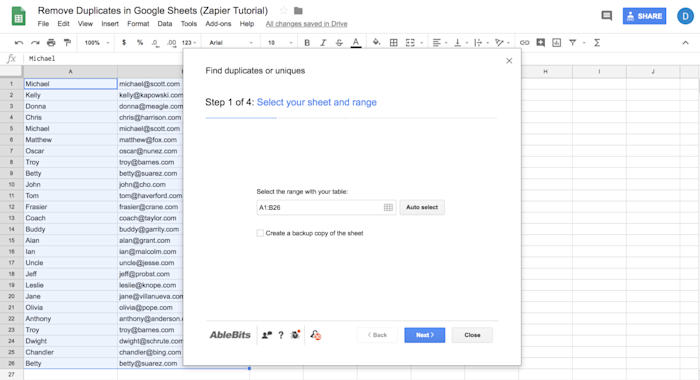
Task: Enable Create a backup copy checkbox
Action: [x=260, y=233]
